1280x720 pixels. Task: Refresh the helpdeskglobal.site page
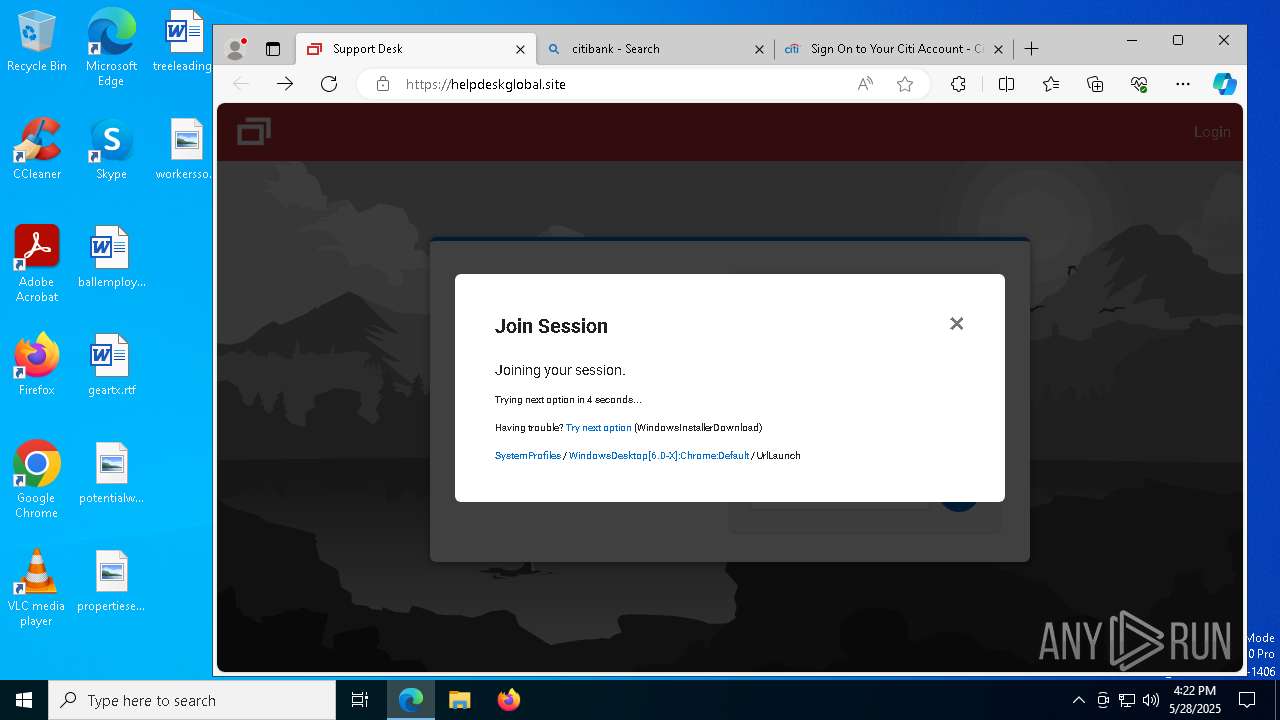(329, 84)
